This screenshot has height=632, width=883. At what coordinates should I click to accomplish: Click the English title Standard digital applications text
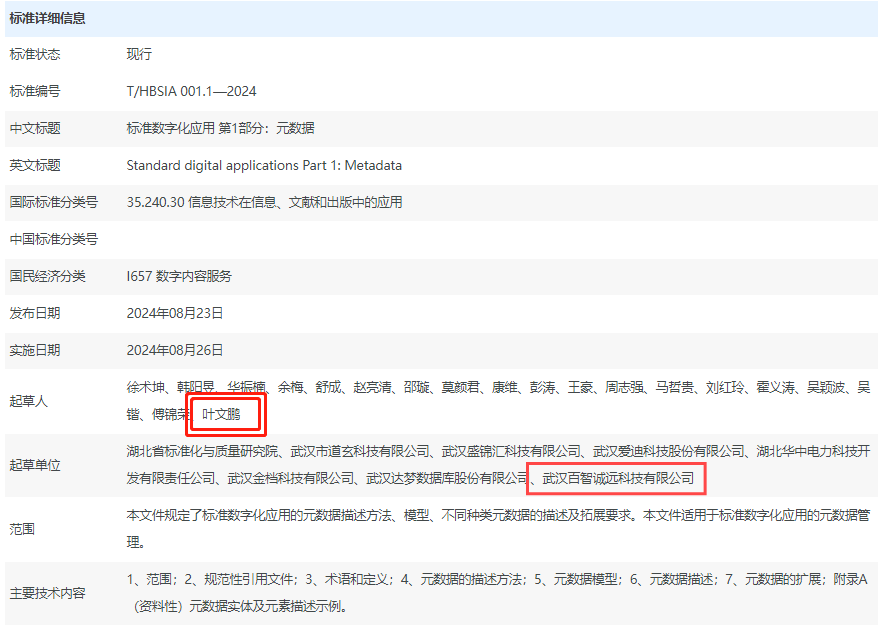[x=264, y=165]
